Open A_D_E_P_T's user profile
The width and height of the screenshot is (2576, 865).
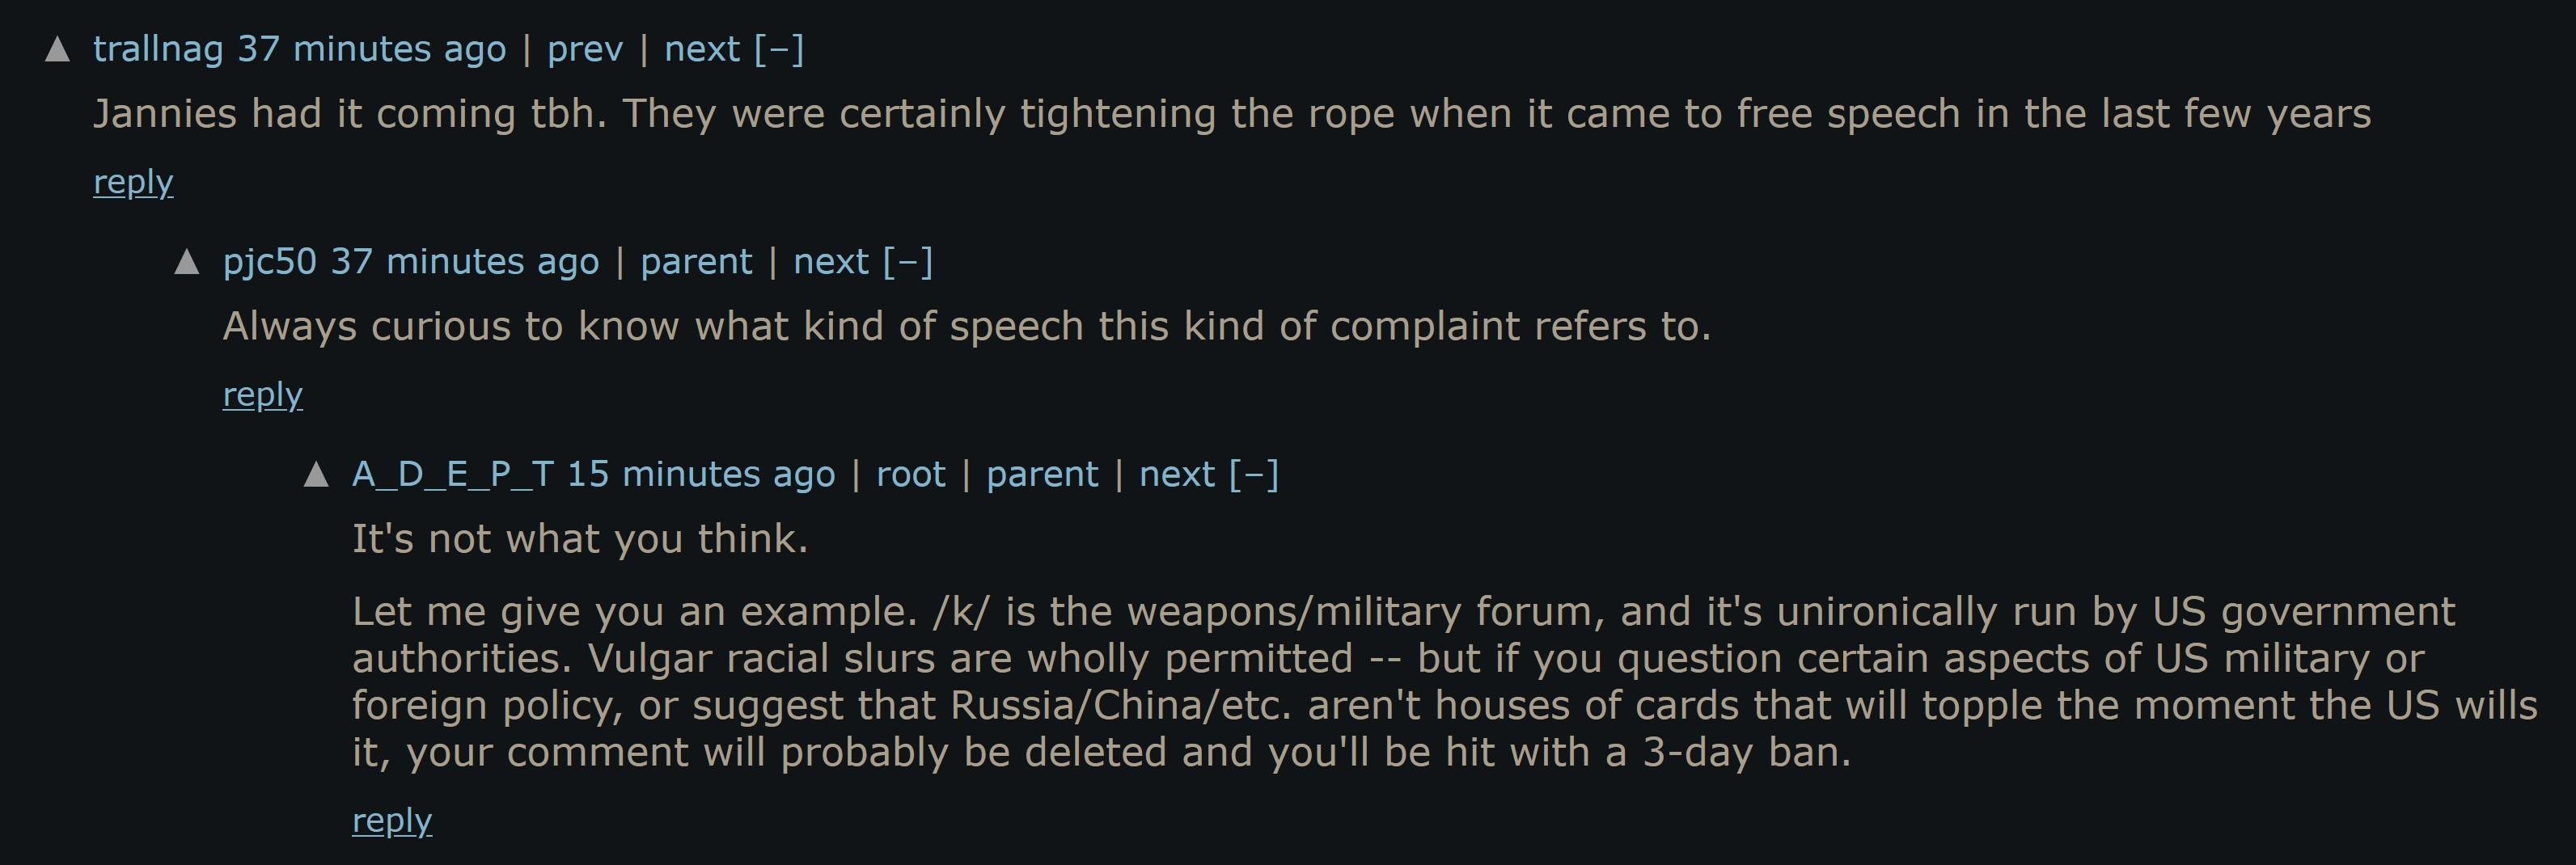[452, 474]
